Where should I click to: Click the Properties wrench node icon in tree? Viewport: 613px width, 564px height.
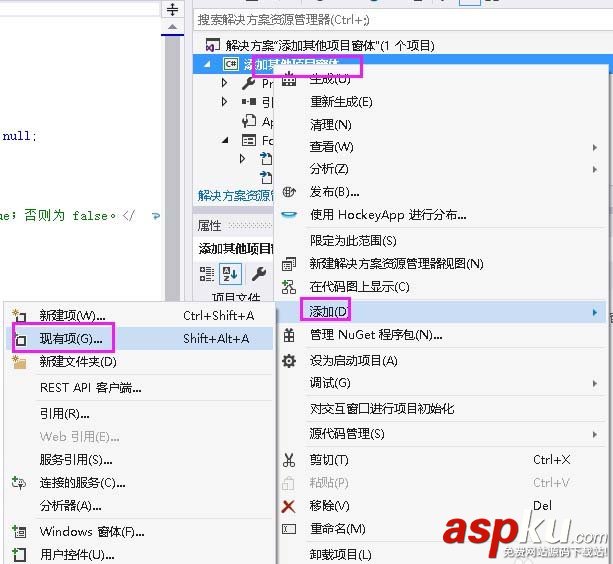pyautogui.click(x=249, y=83)
